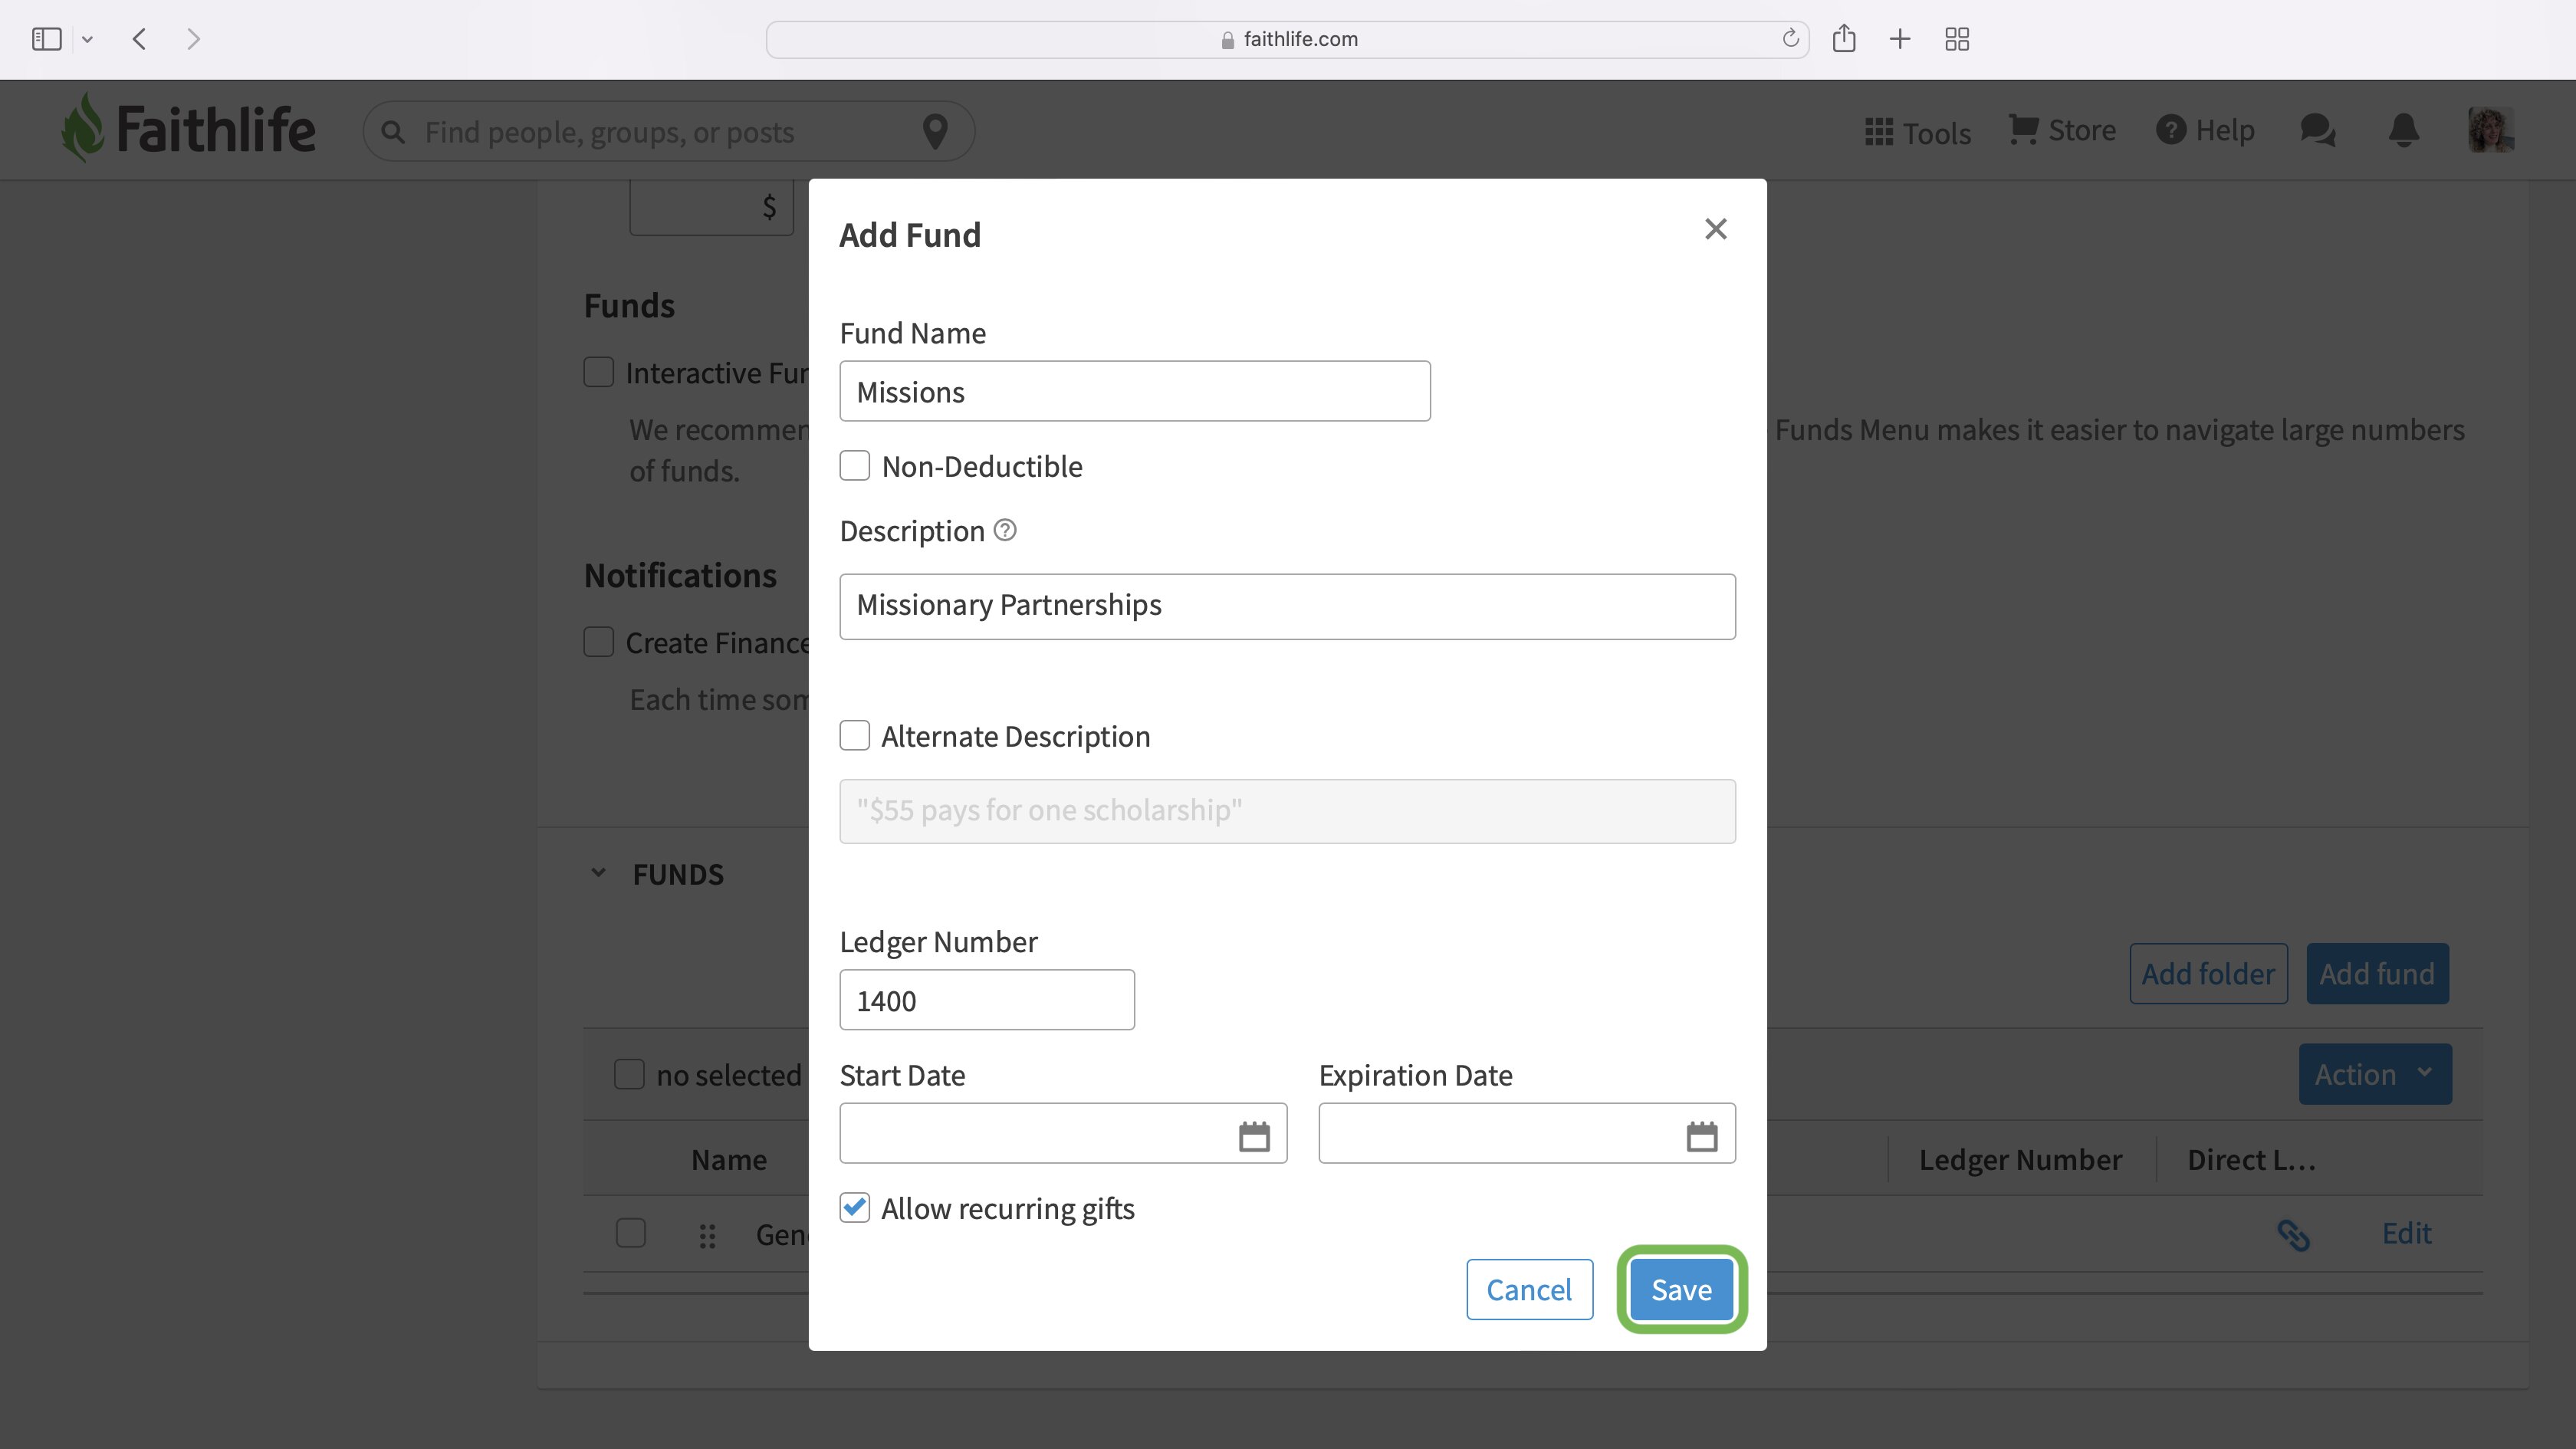Screen dimensions: 2576x1449
Task: Click the Safari sidebar toggle icon
Action: tap(46, 39)
